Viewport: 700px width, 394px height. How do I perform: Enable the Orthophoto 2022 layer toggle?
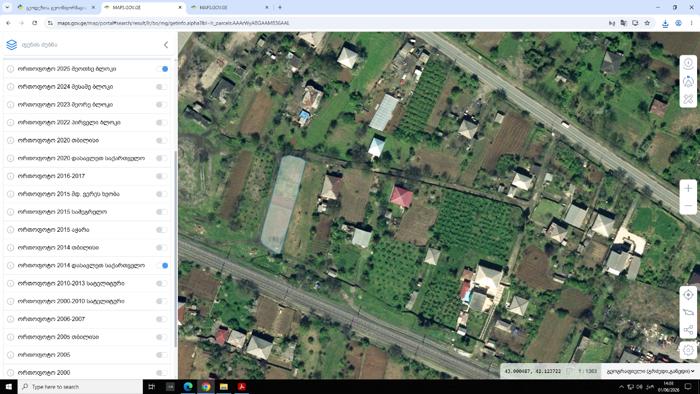162,122
